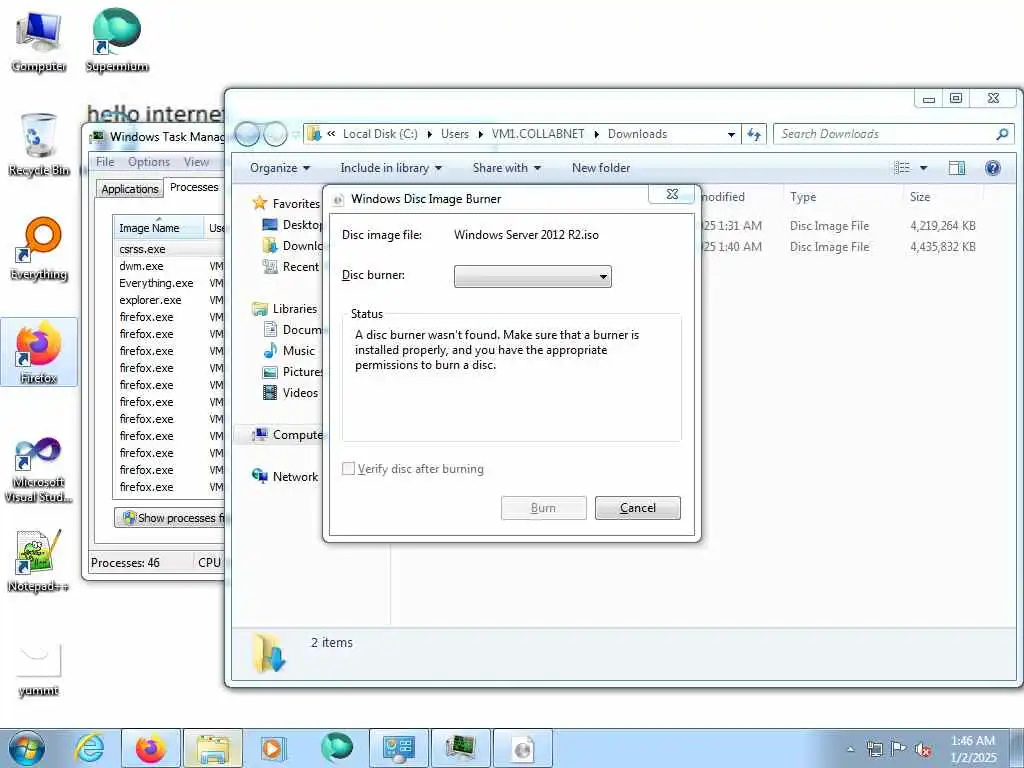
Task: Launch Internet Explorer from the taskbar
Action: click(89, 748)
